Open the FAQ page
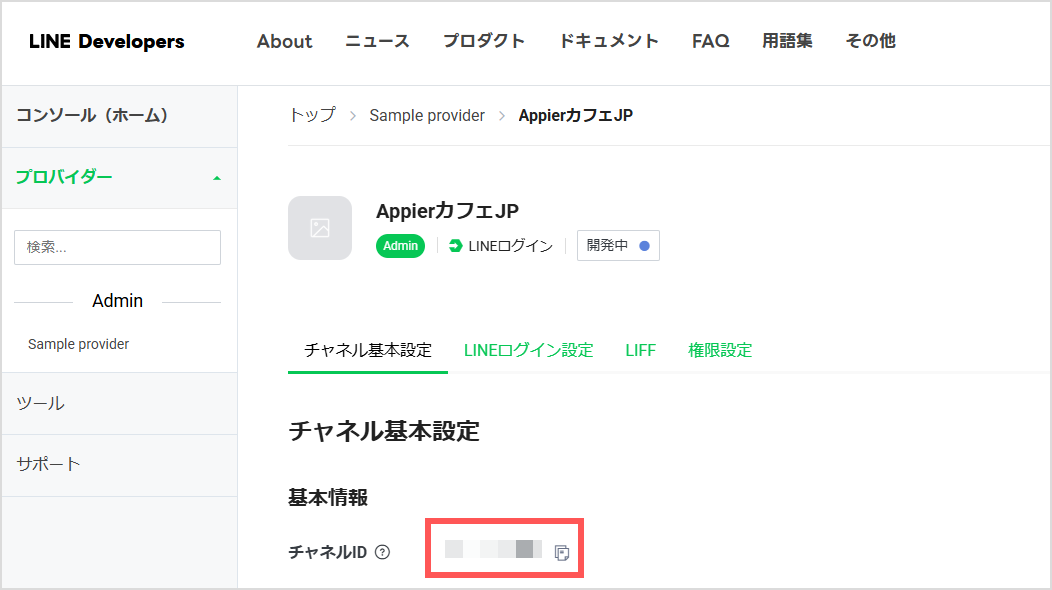The height and width of the screenshot is (590, 1052). [711, 41]
